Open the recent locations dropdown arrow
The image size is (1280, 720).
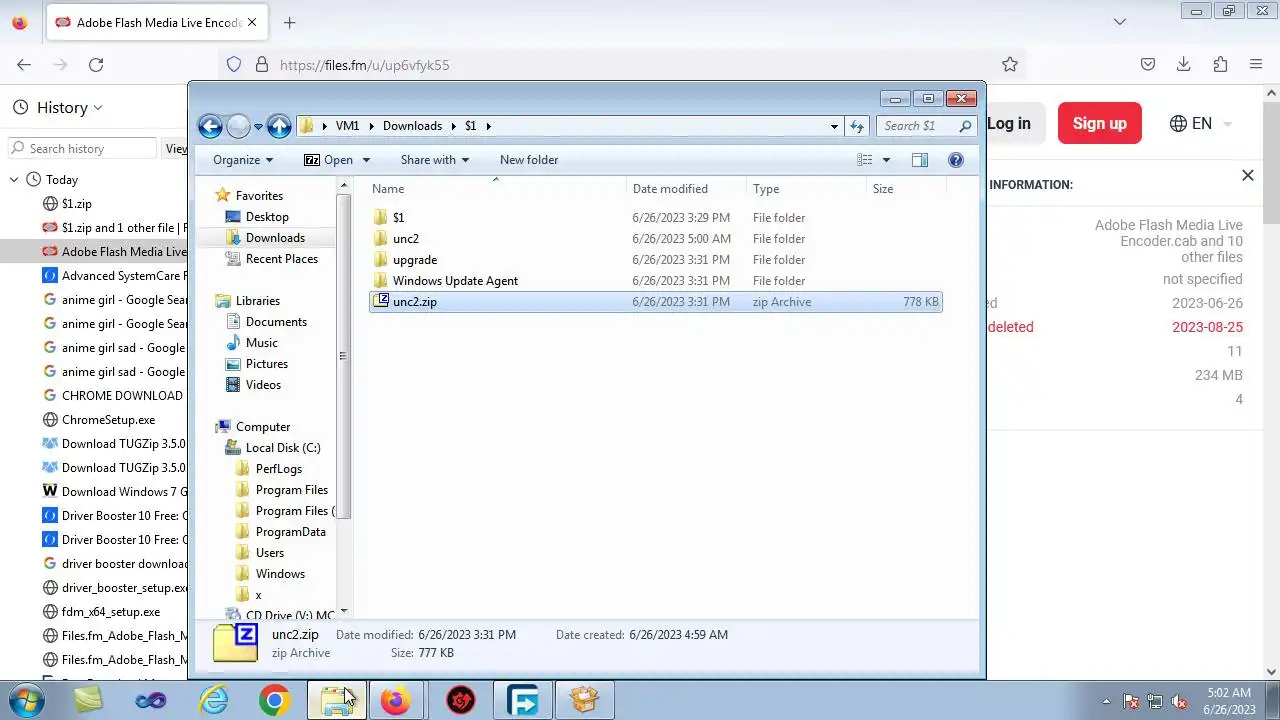click(258, 126)
